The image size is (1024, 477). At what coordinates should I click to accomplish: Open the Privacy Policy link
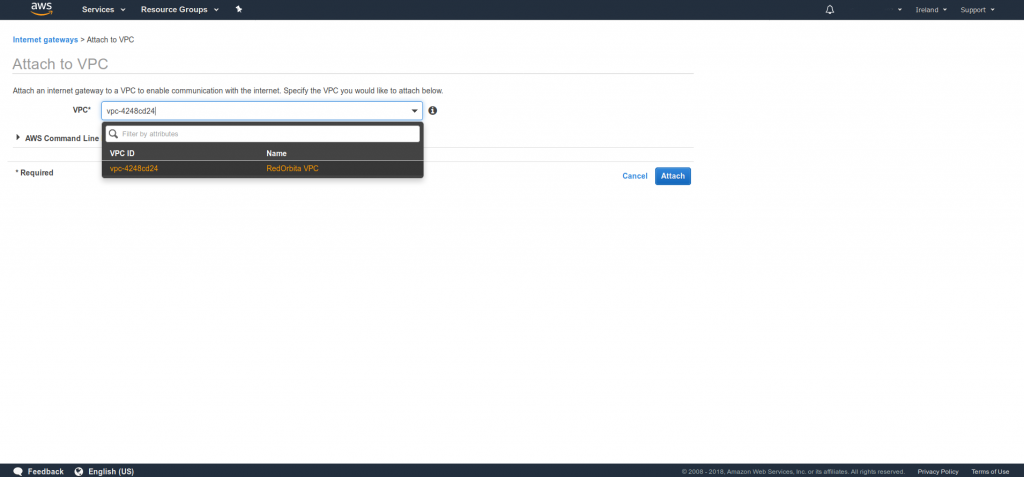pyautogui.click(x=937, y=471)
